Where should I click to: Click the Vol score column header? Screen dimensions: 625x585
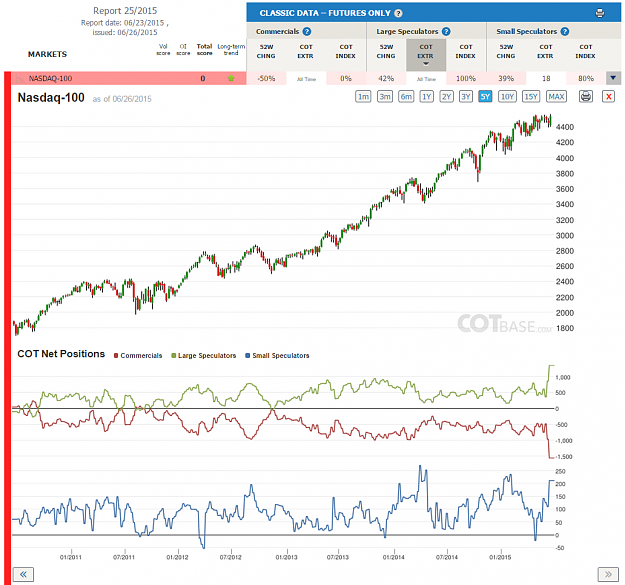163,49
